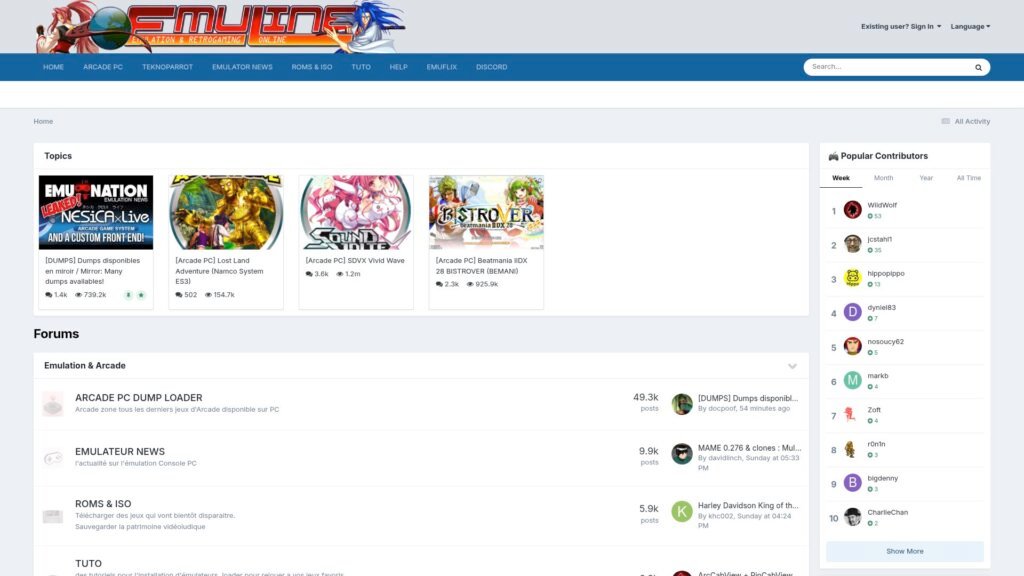1024x576 pixels.
Task: Open nosoucy62's avatar
Action: (x=852, y=346)
